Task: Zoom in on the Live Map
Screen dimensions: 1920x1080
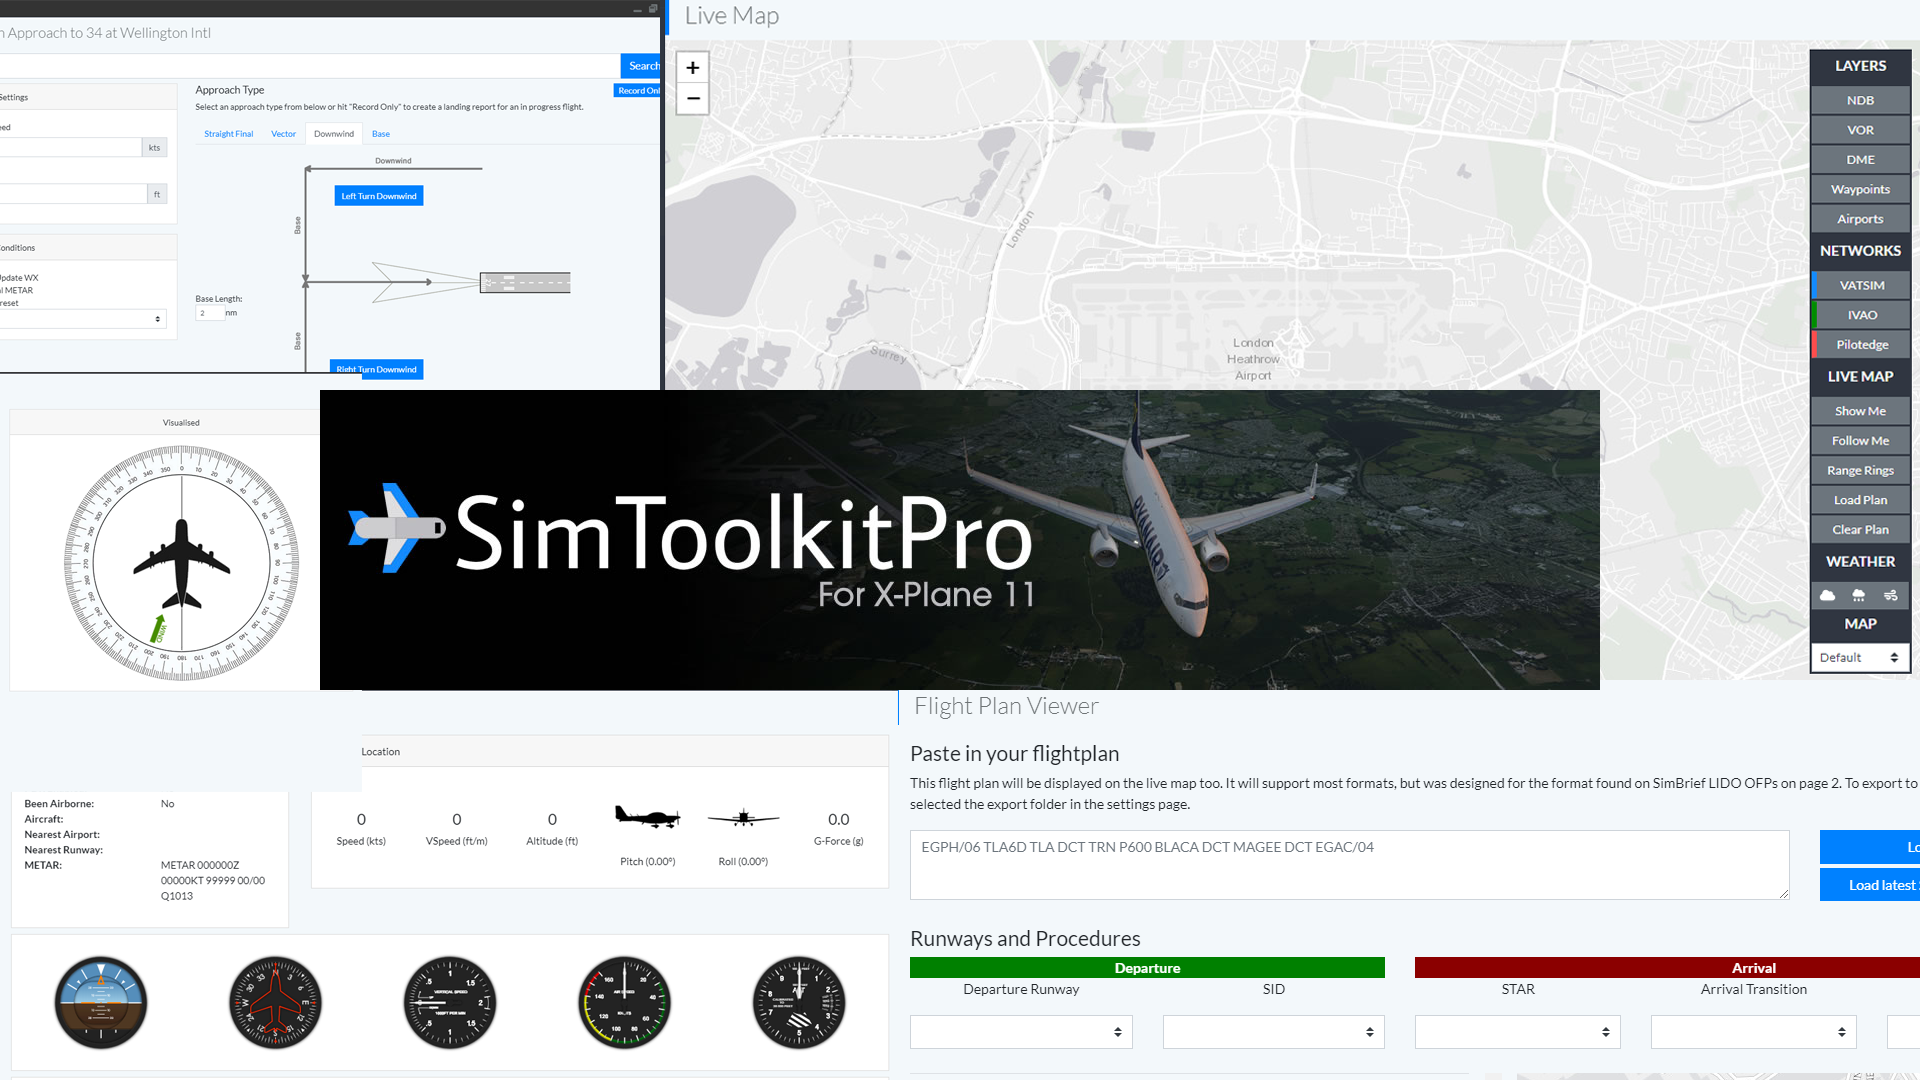Action: click(x=692, y=67)
